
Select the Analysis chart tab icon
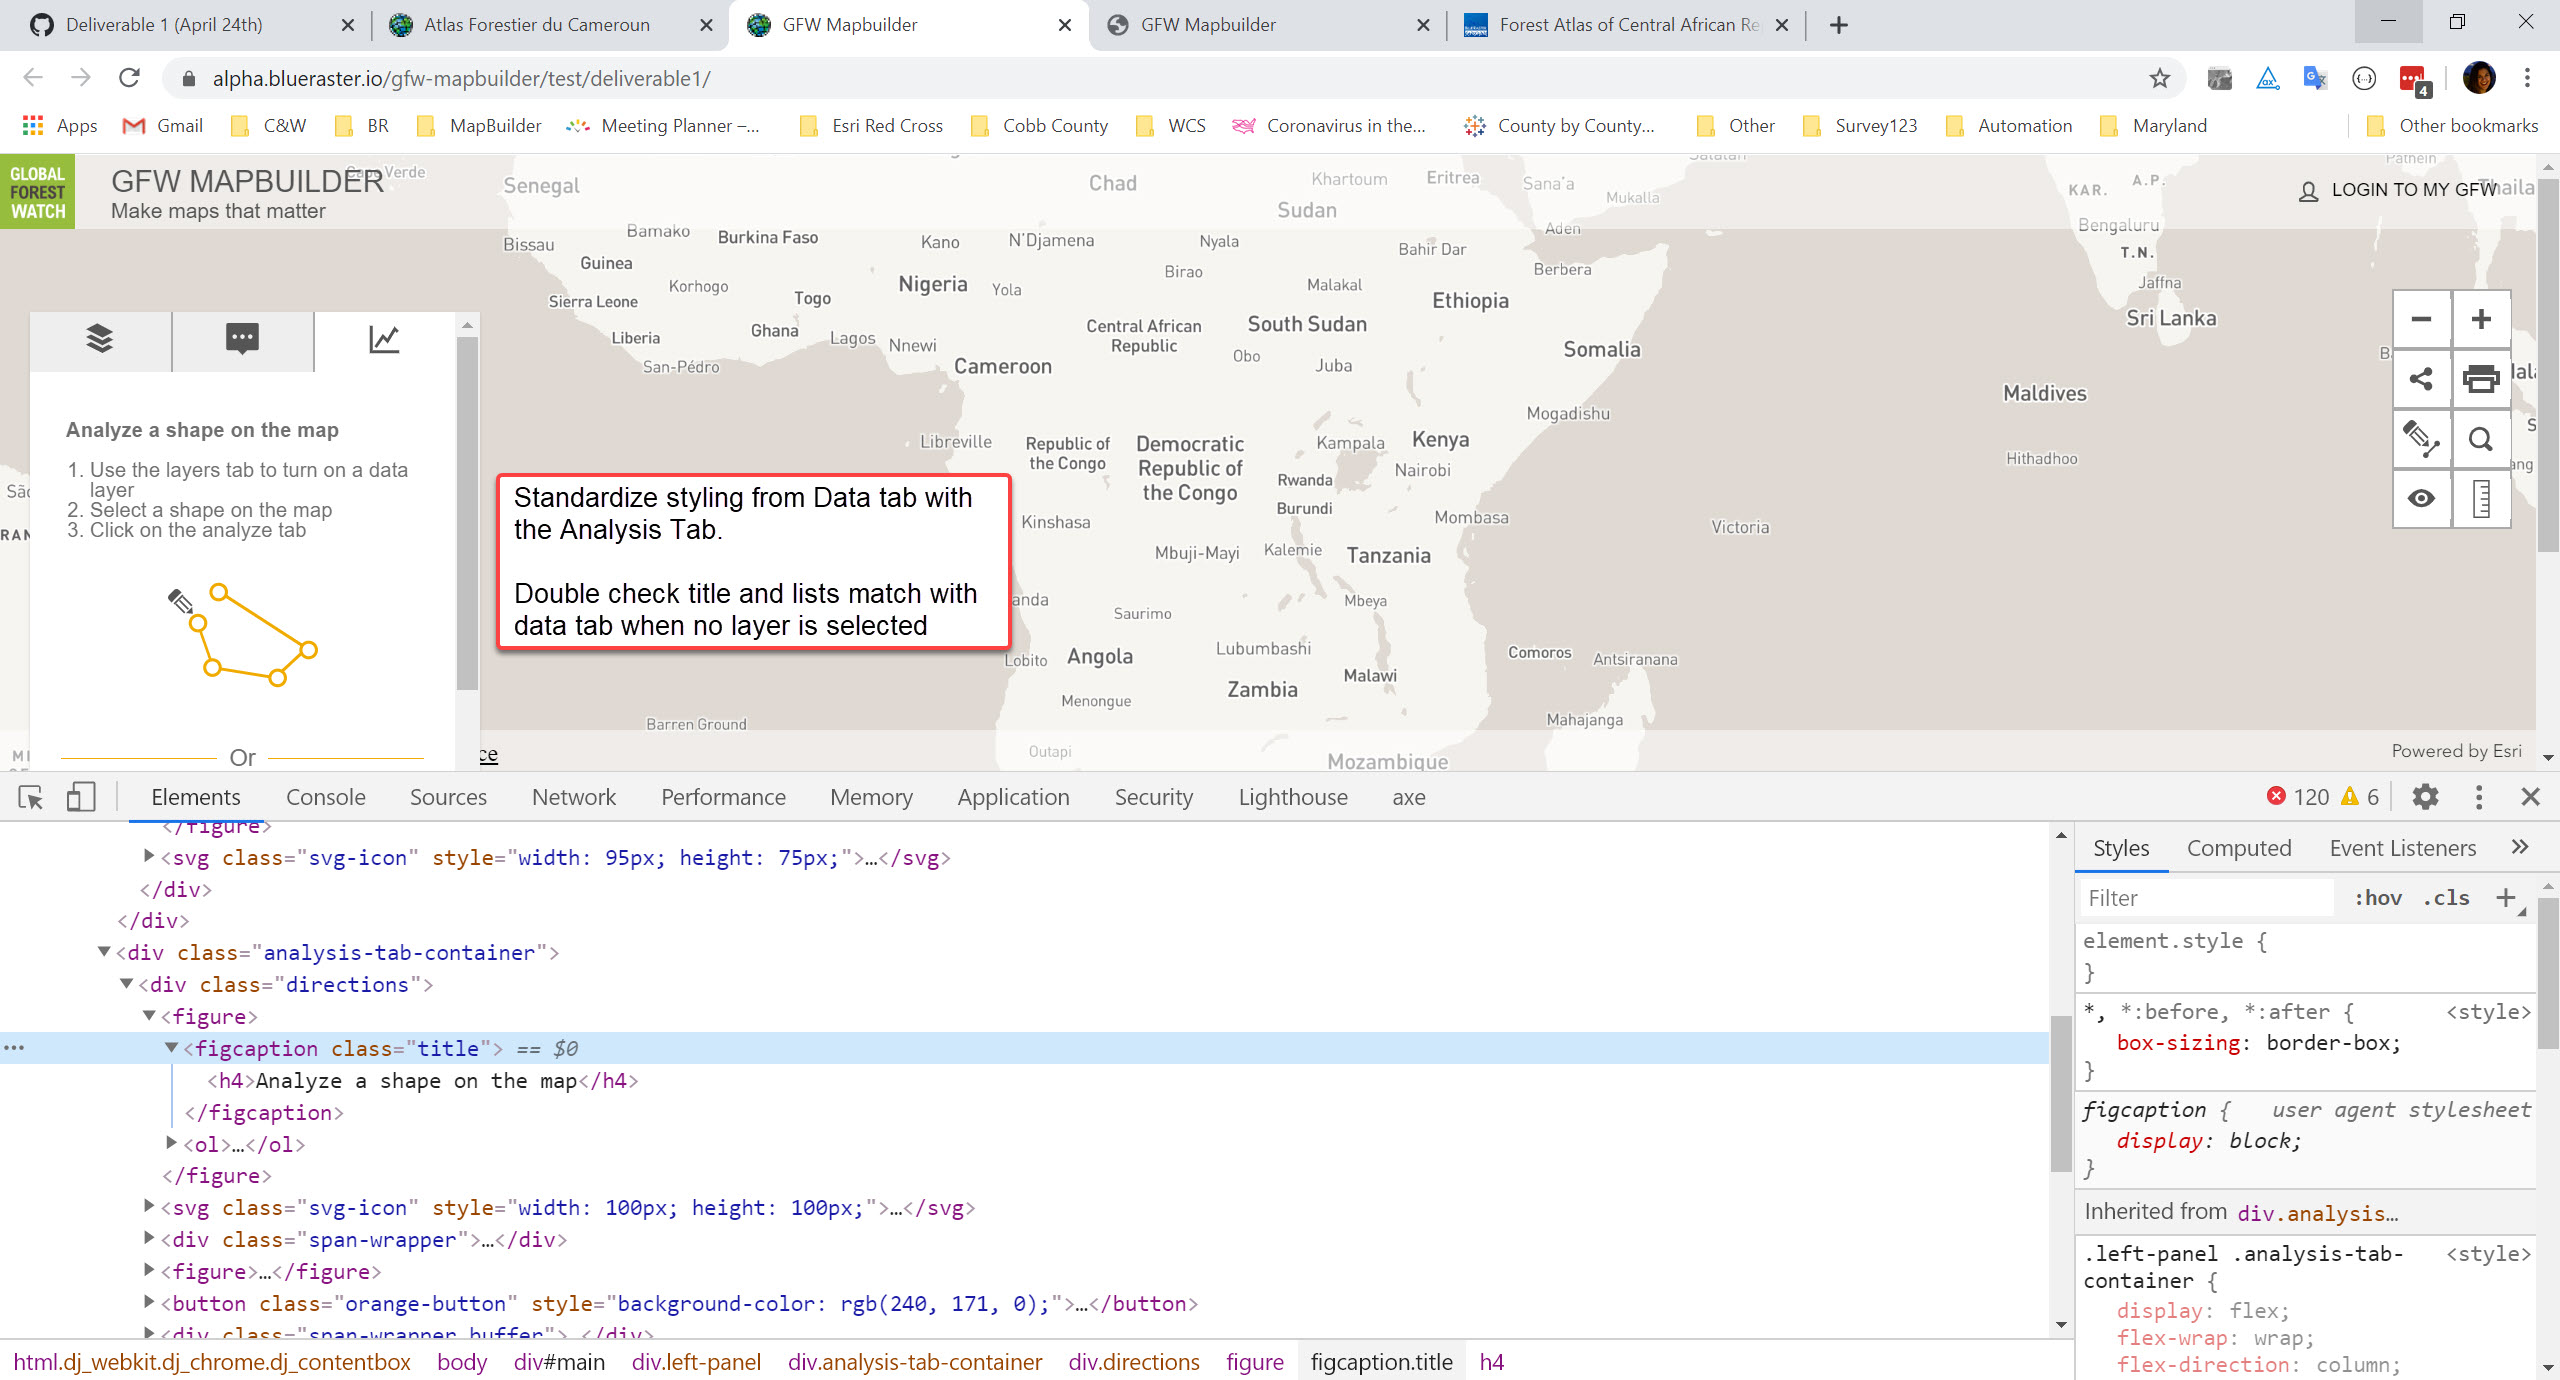pyautogui.click(x=384, y=340)
